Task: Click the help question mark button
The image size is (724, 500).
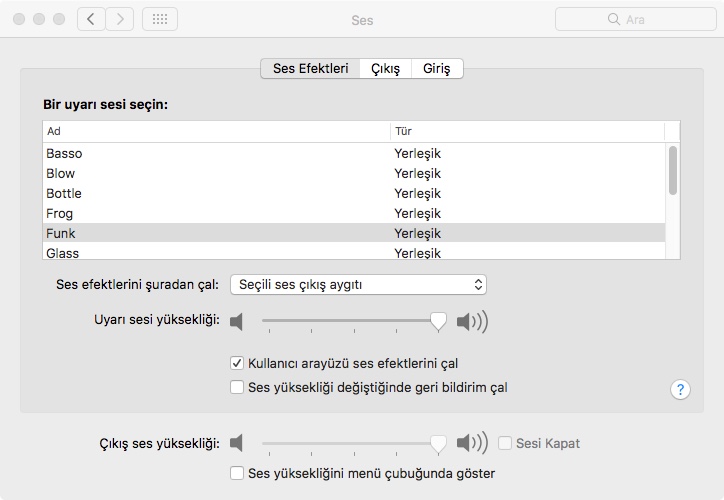Action: pyautogui.click(x=681, y=389)
